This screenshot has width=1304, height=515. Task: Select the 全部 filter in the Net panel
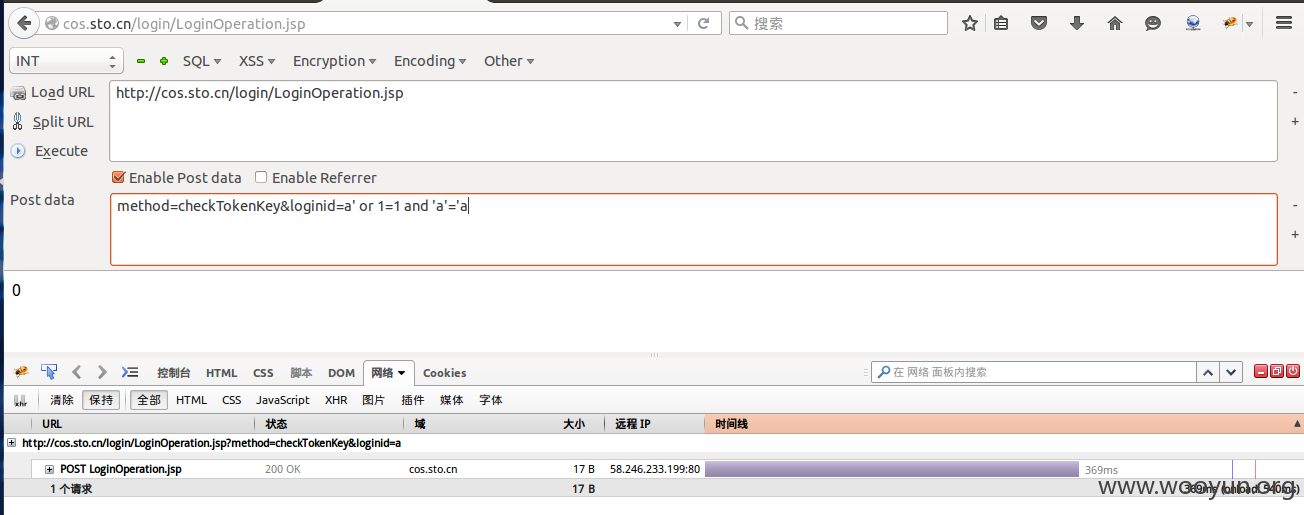[149, 400]
